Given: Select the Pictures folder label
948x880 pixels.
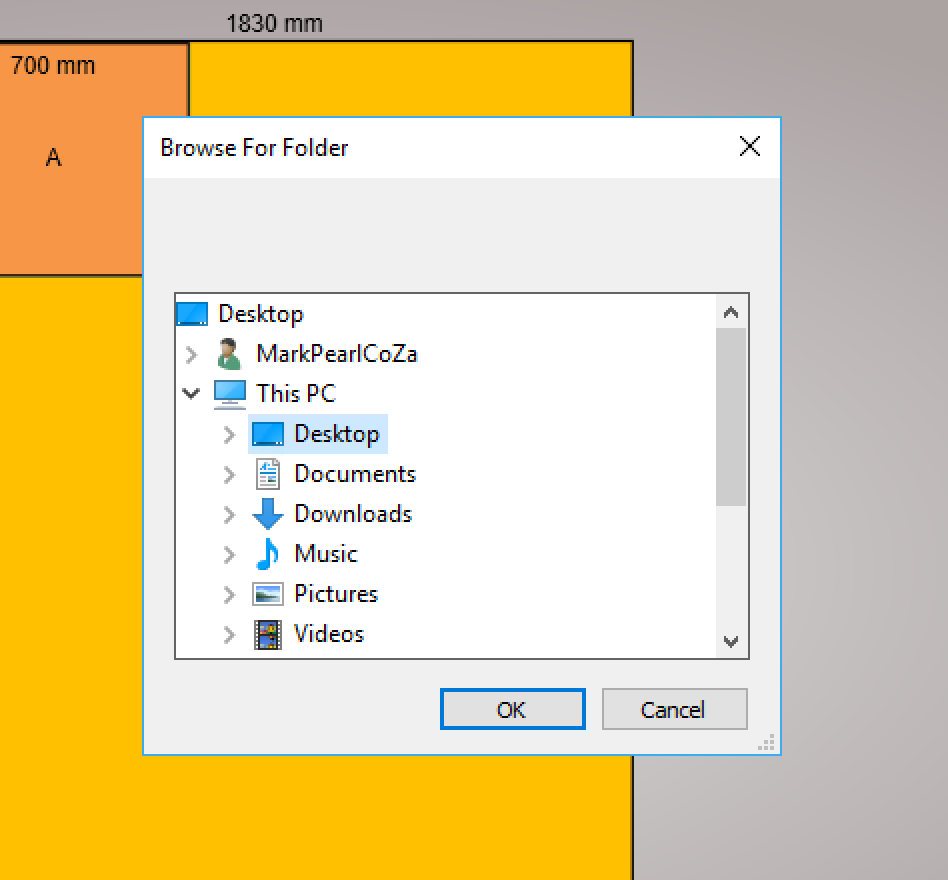Looking at the screenshot, I should (336, 594).
